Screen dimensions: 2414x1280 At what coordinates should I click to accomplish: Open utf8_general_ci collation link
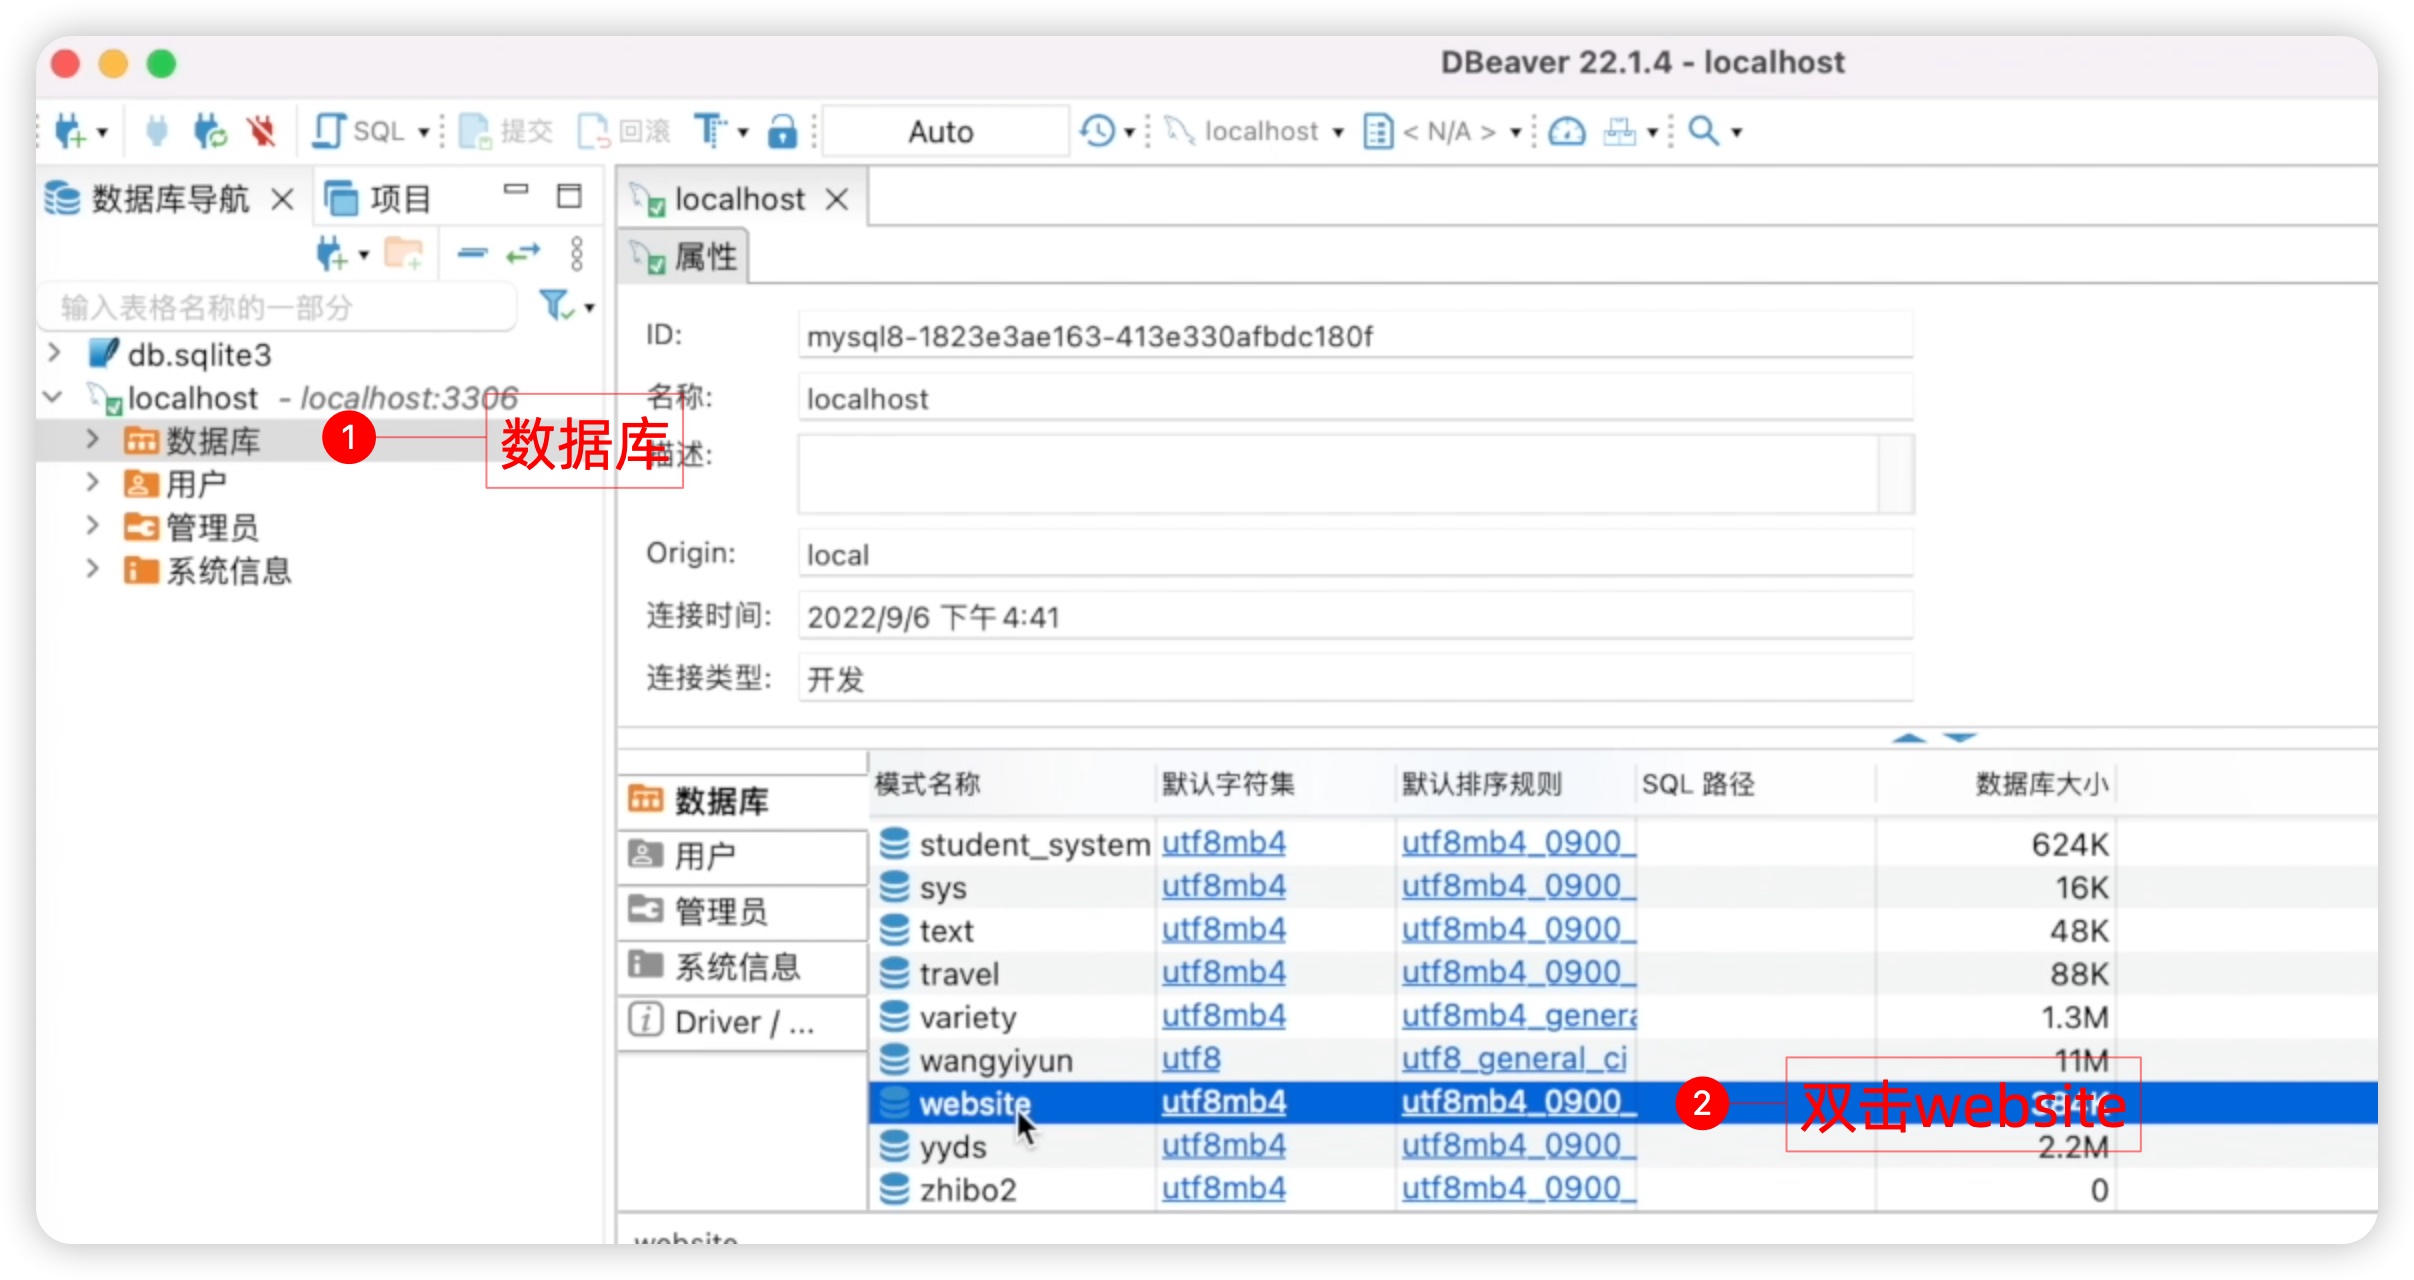(x=1514, y=1058)
